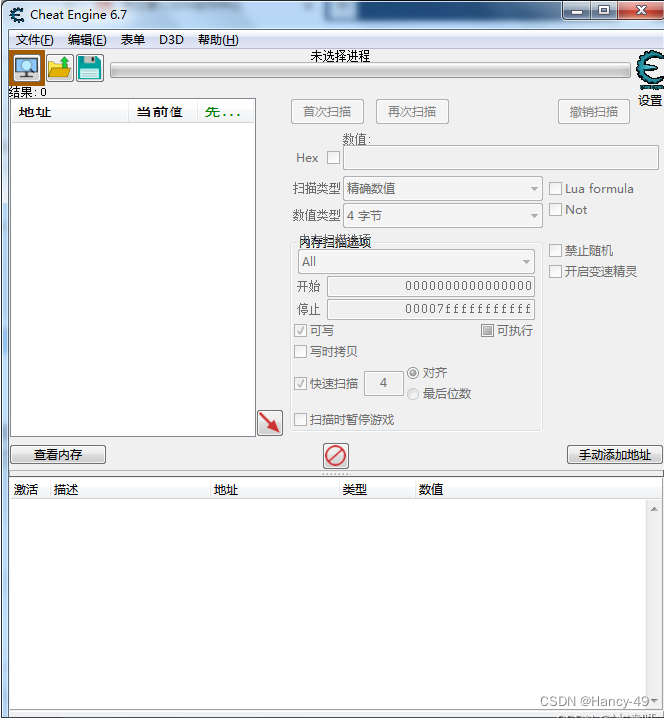
Task: Close the Cheat Engine window
Action: click(641, 11)
